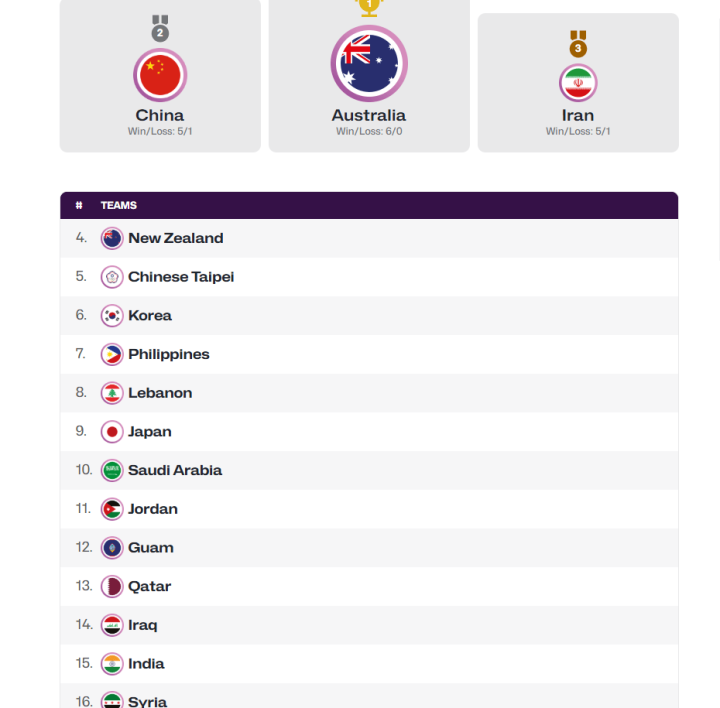The width and height of the screenshot is (720, 708).
Task: Click the Iran flag icon
Action: click(x=578, y=83)
